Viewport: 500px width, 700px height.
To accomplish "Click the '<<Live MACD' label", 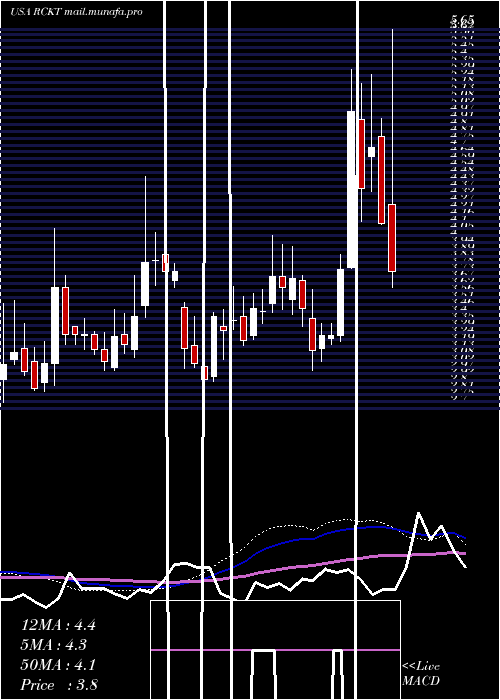I will [x=421, y=673].
